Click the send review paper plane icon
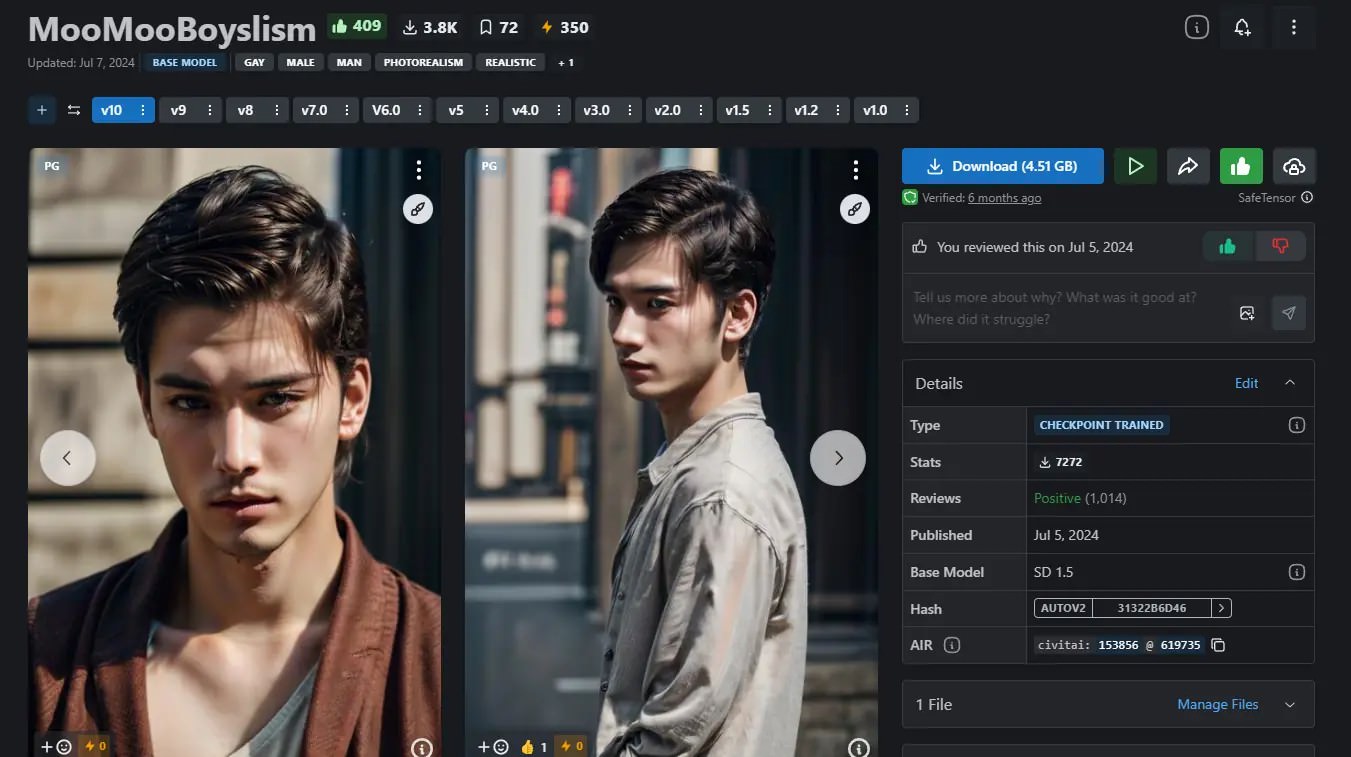This screenshot has height=757, width=1351. point(1288,313)
